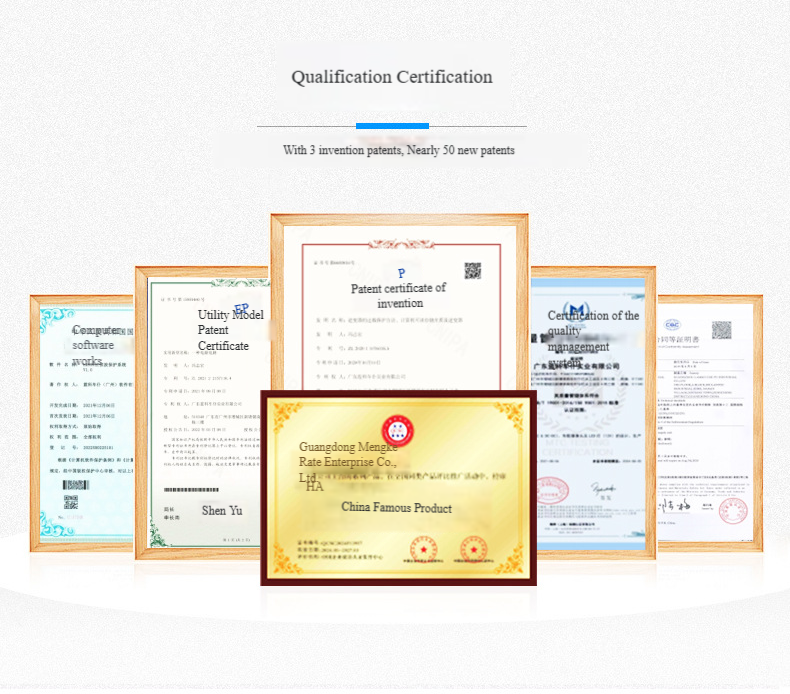Open the Computer software works certificate
Image resolution: width=790 pixels, height=694 pixels.
pos(82,420)
